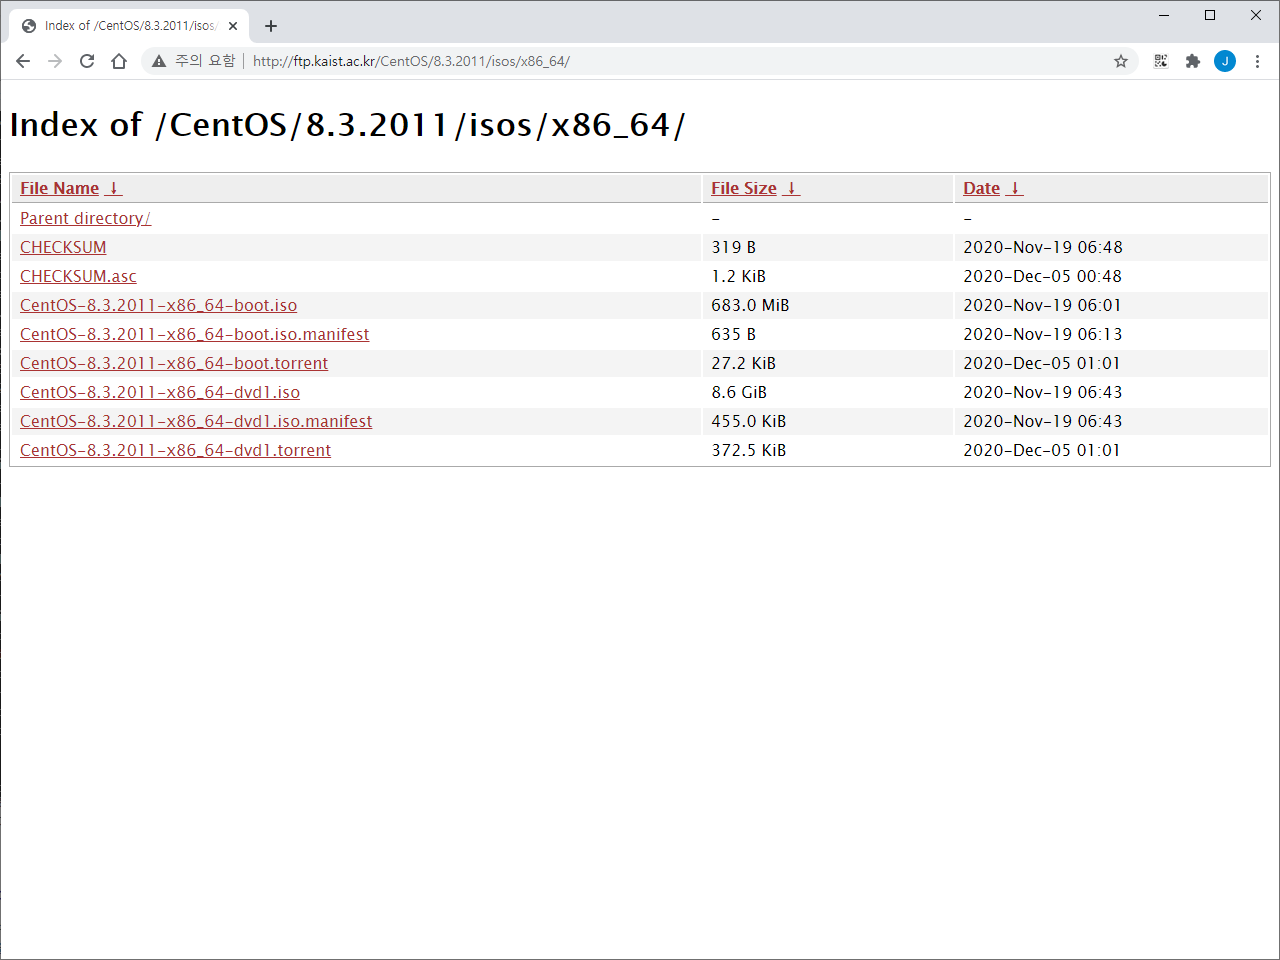
Task: Click the page heading Index of /CentOS/8.3.2011/isos/x86_64/
Action: (x=347, y=125)
